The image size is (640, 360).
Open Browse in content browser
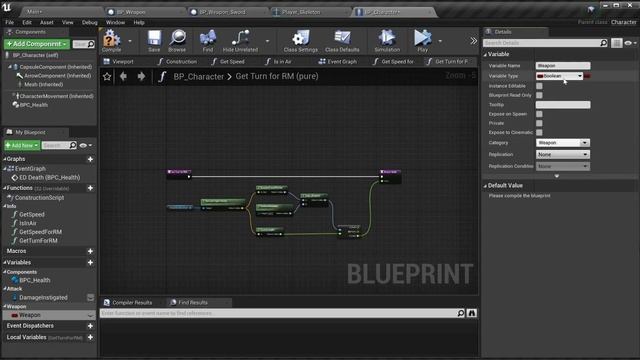pyautogui.click(x=177, y=40)
